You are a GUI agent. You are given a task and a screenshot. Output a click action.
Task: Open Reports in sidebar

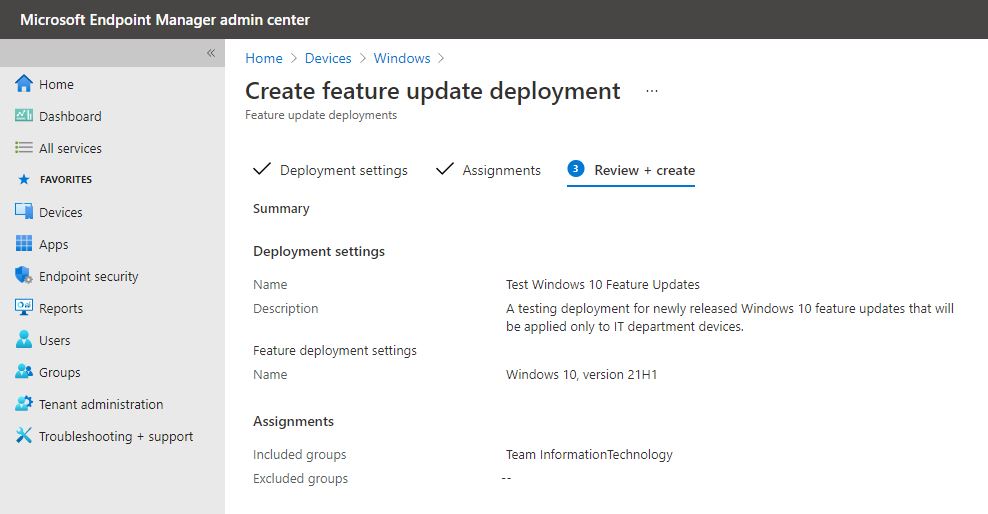click(x=61, y=309)
